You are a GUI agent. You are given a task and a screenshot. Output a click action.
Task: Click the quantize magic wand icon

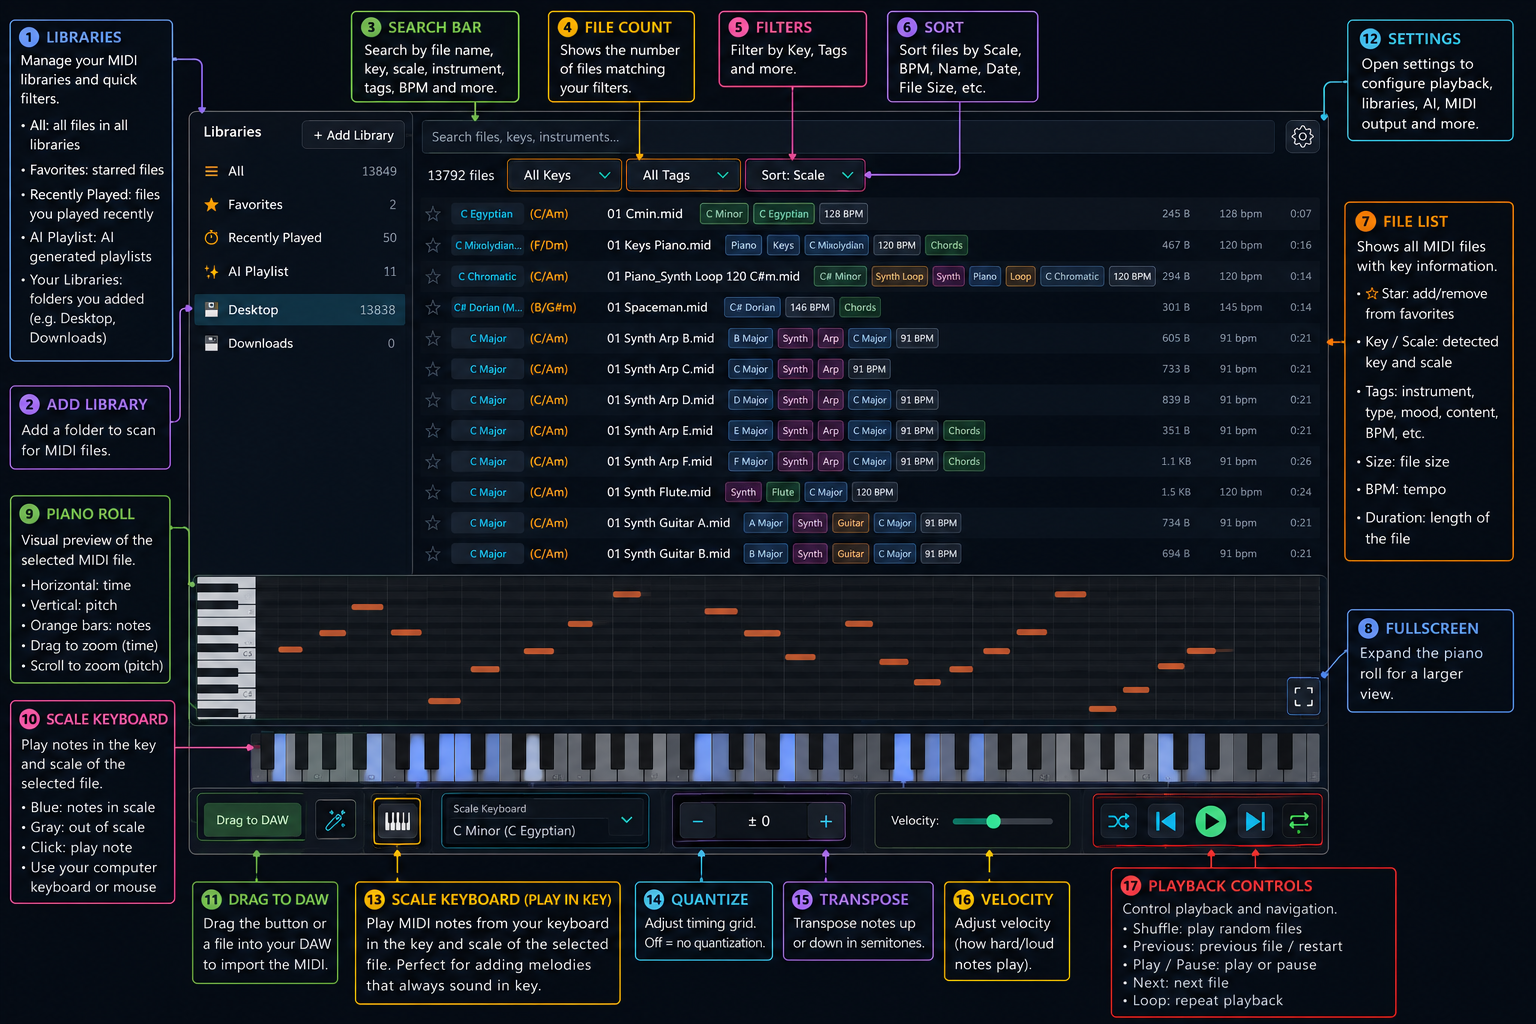(336, 821)
